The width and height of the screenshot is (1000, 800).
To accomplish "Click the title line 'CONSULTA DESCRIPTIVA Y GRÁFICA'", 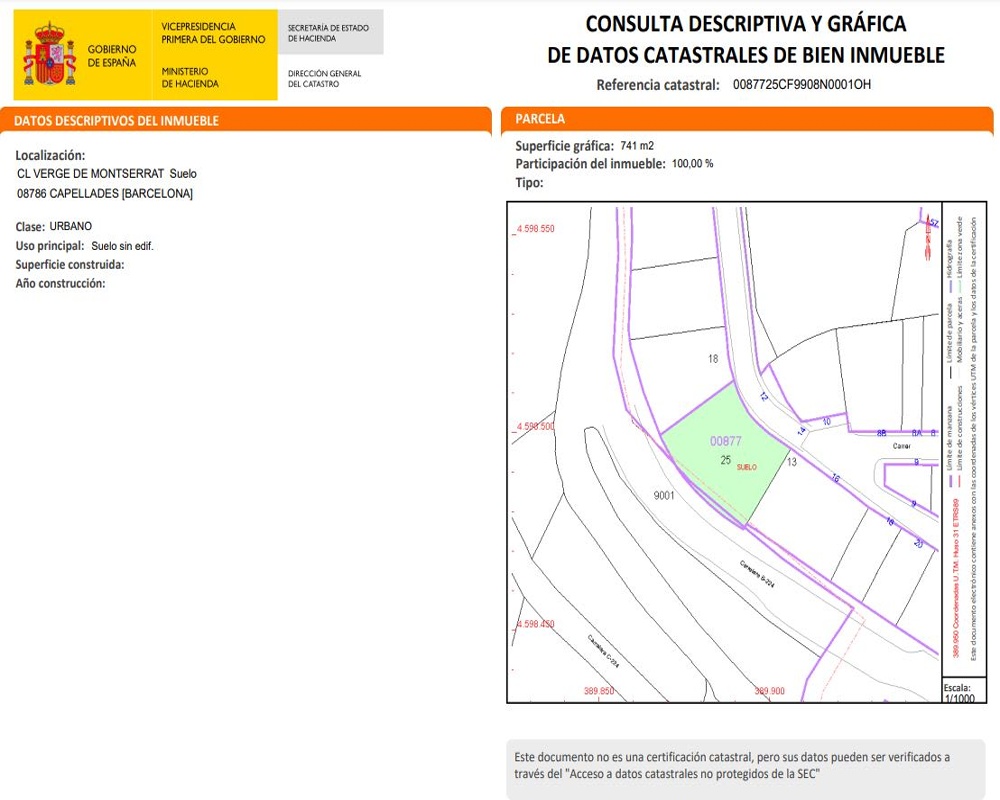I will 746,24.
